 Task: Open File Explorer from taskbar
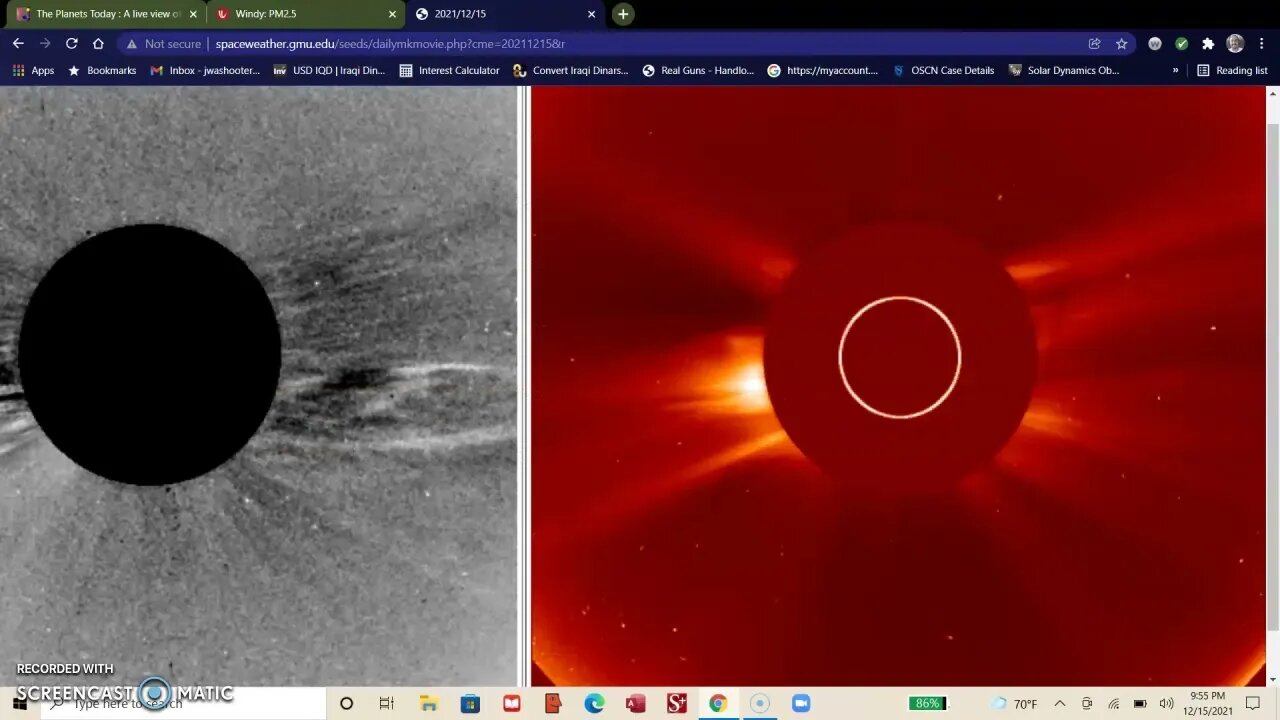coord(428,703)
